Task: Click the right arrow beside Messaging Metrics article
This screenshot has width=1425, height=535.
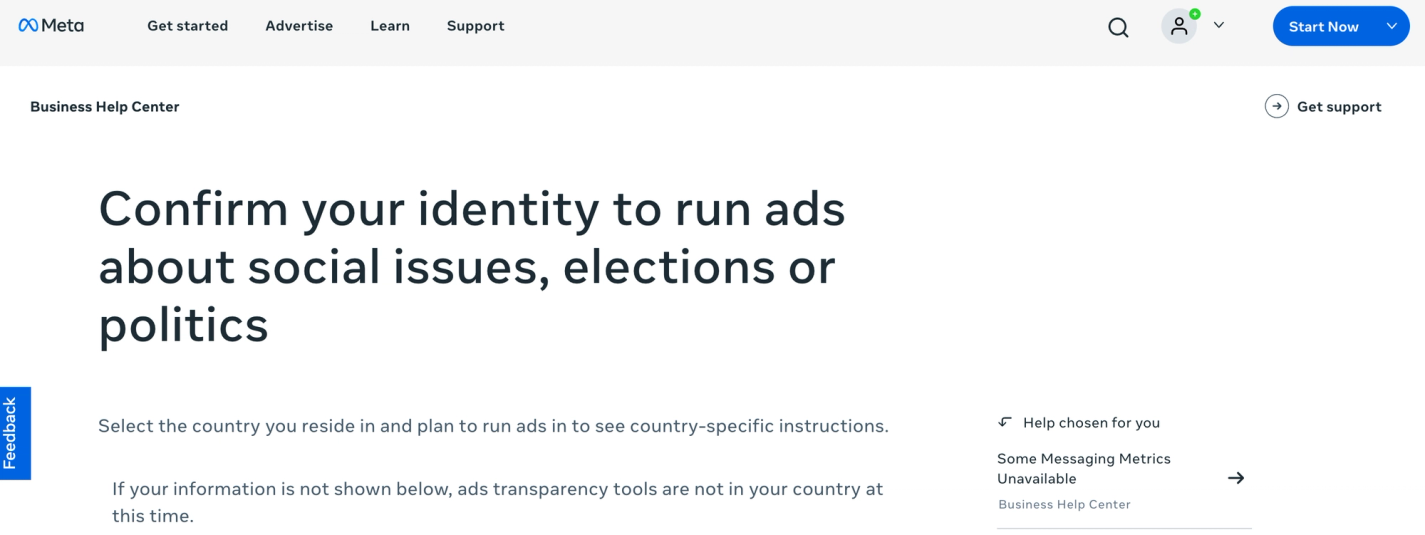Action: [1236, 478]
